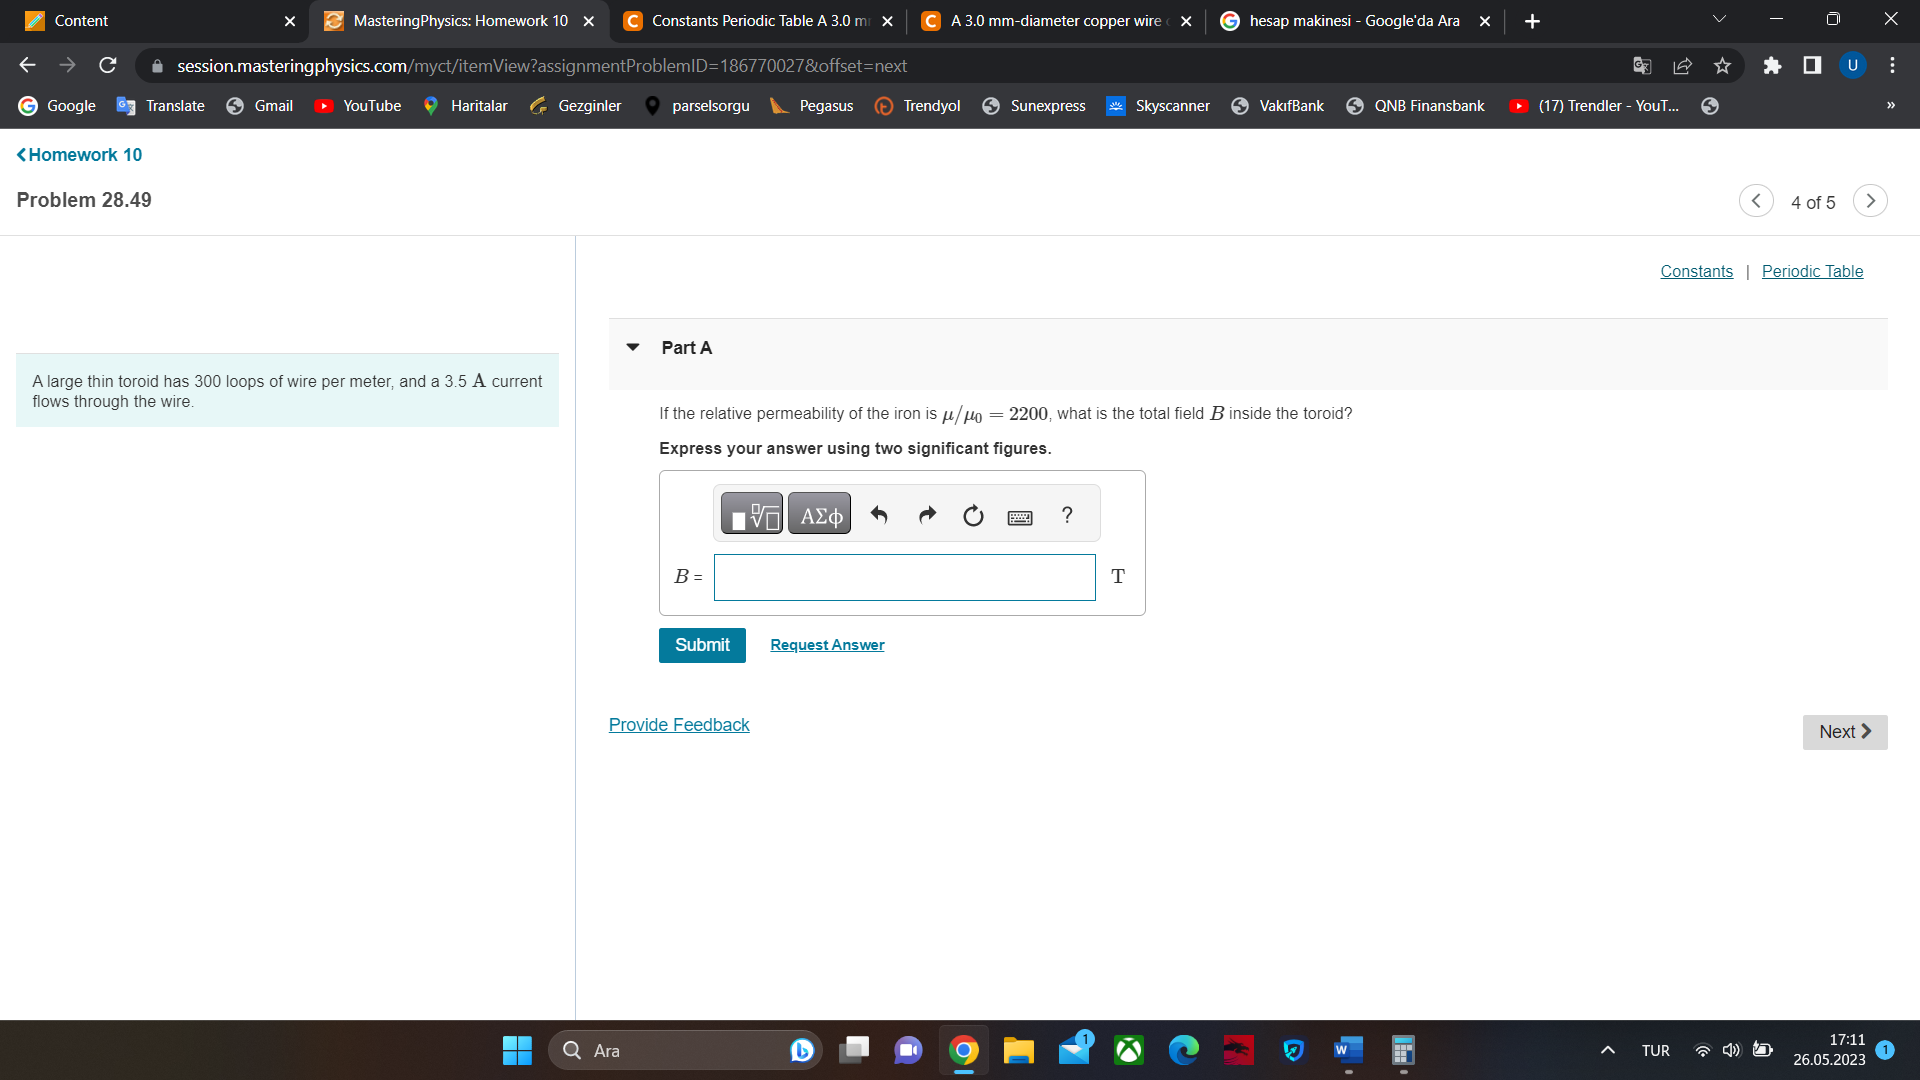Click the undo arrow icon
The height and width of the screenshot is (1080, 1920).
(879, 515)
